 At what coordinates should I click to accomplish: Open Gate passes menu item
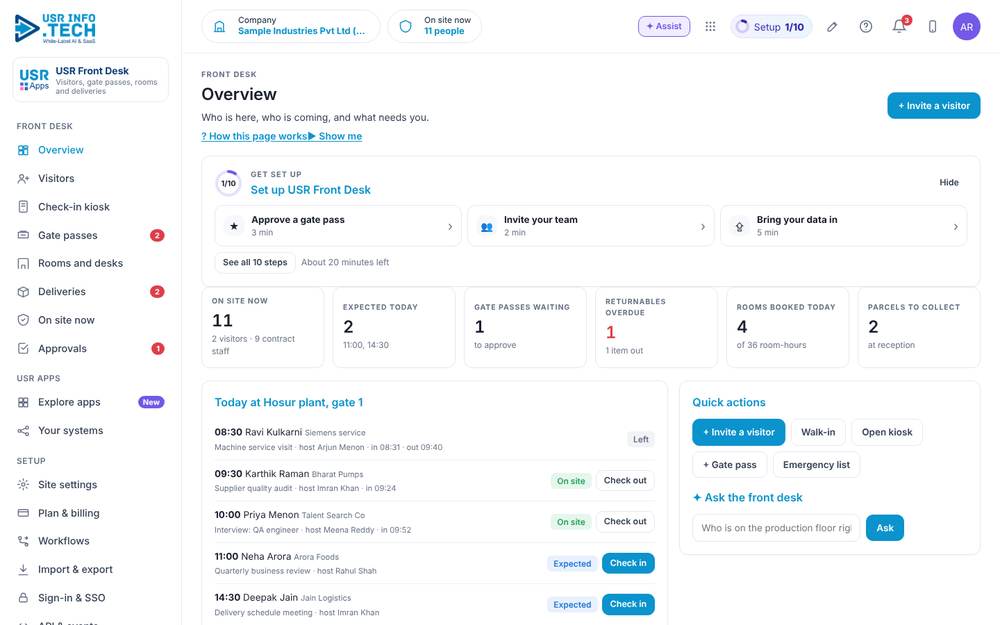(91, 235)
